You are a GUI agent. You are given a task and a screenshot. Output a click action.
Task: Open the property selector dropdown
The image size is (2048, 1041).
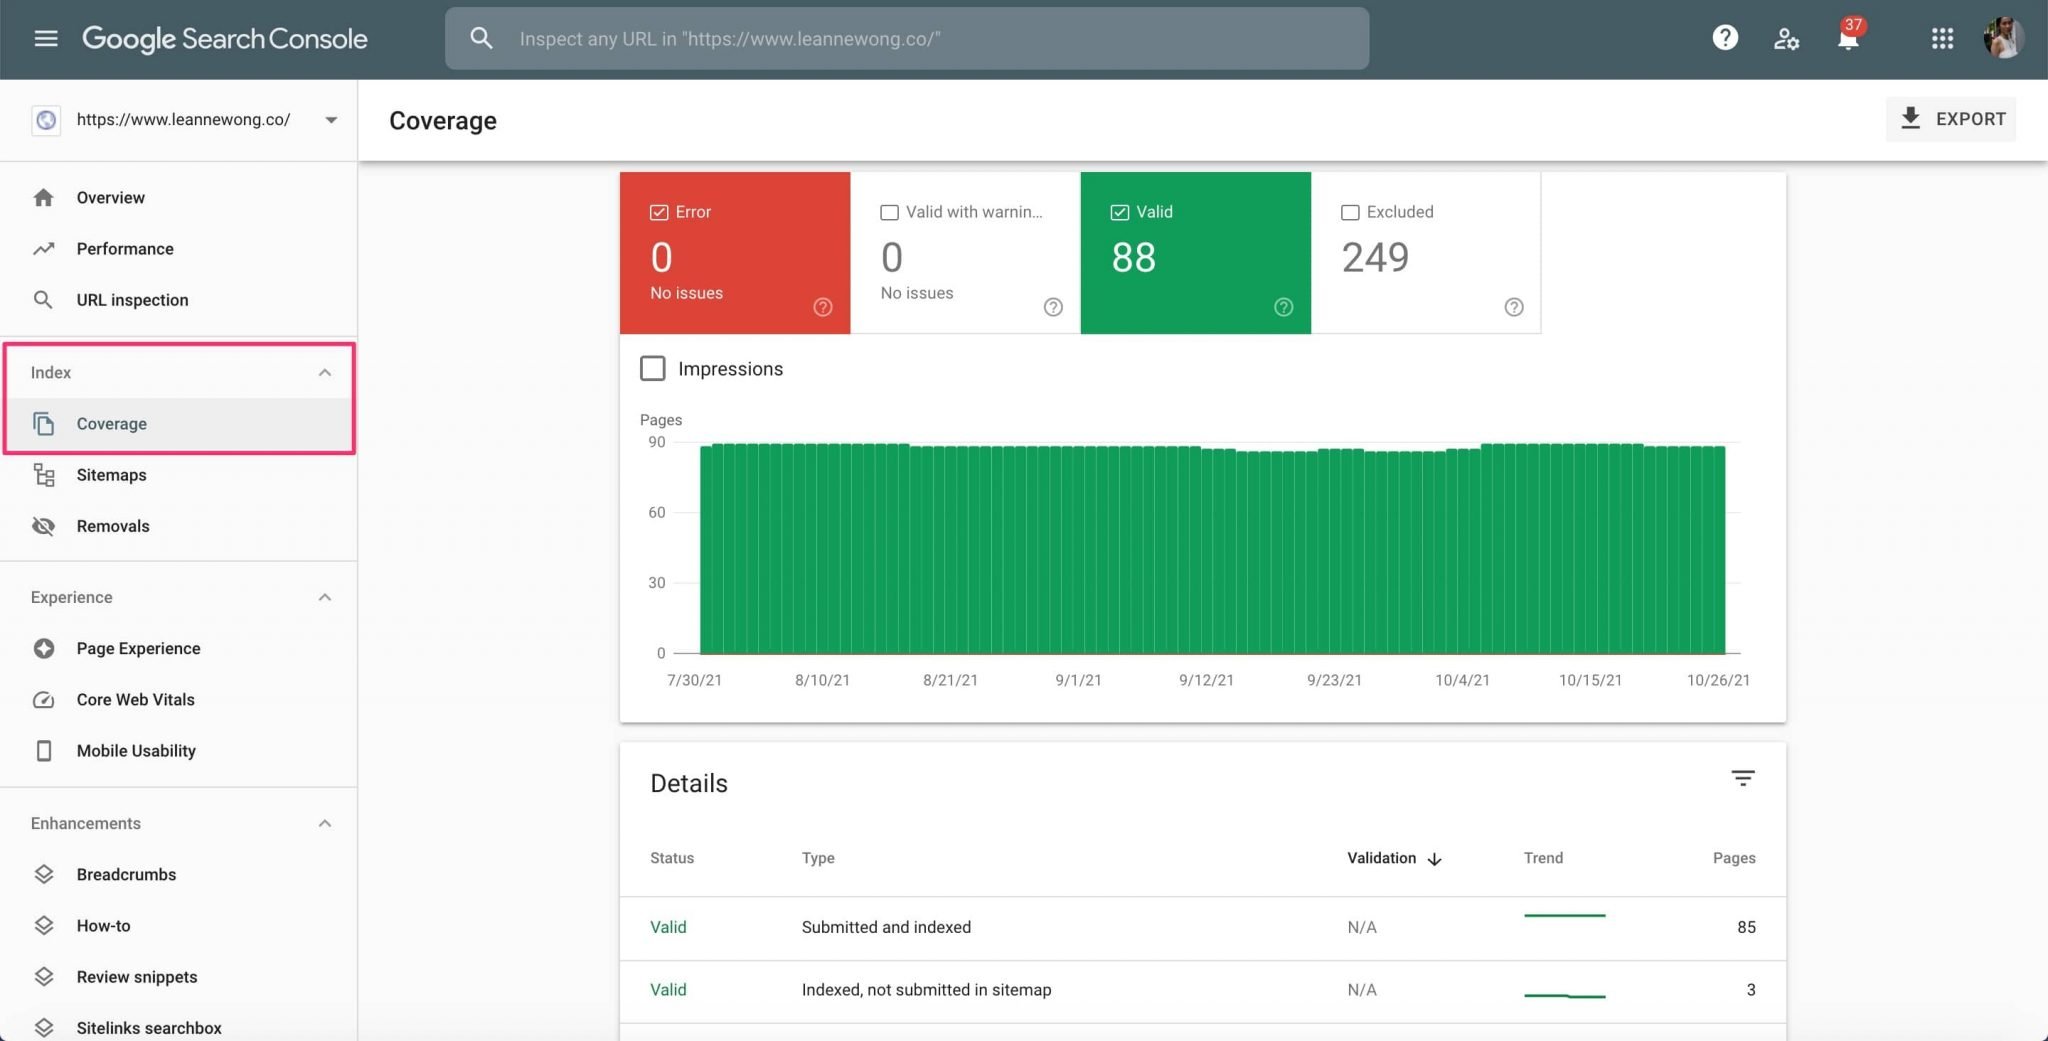click(x=330, y=119)
